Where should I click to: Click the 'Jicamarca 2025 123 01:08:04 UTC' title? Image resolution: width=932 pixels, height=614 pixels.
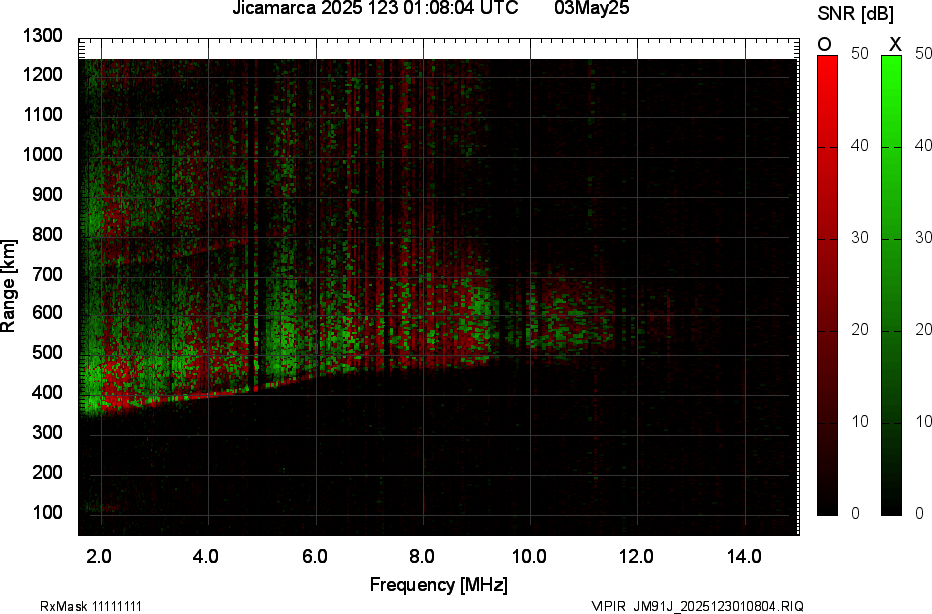point(375,9)
